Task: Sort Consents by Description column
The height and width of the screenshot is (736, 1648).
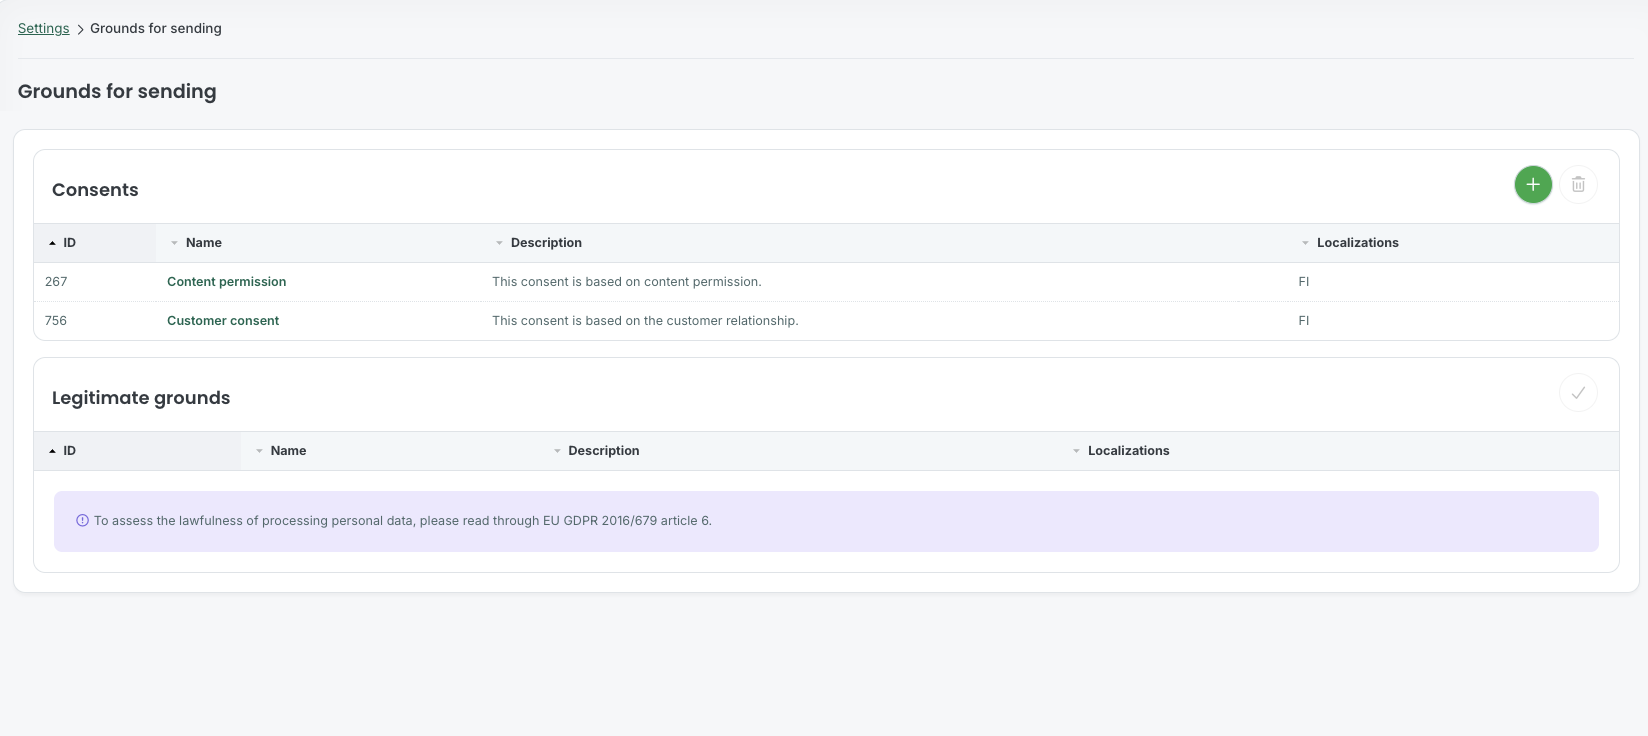Action: (546, 243)
